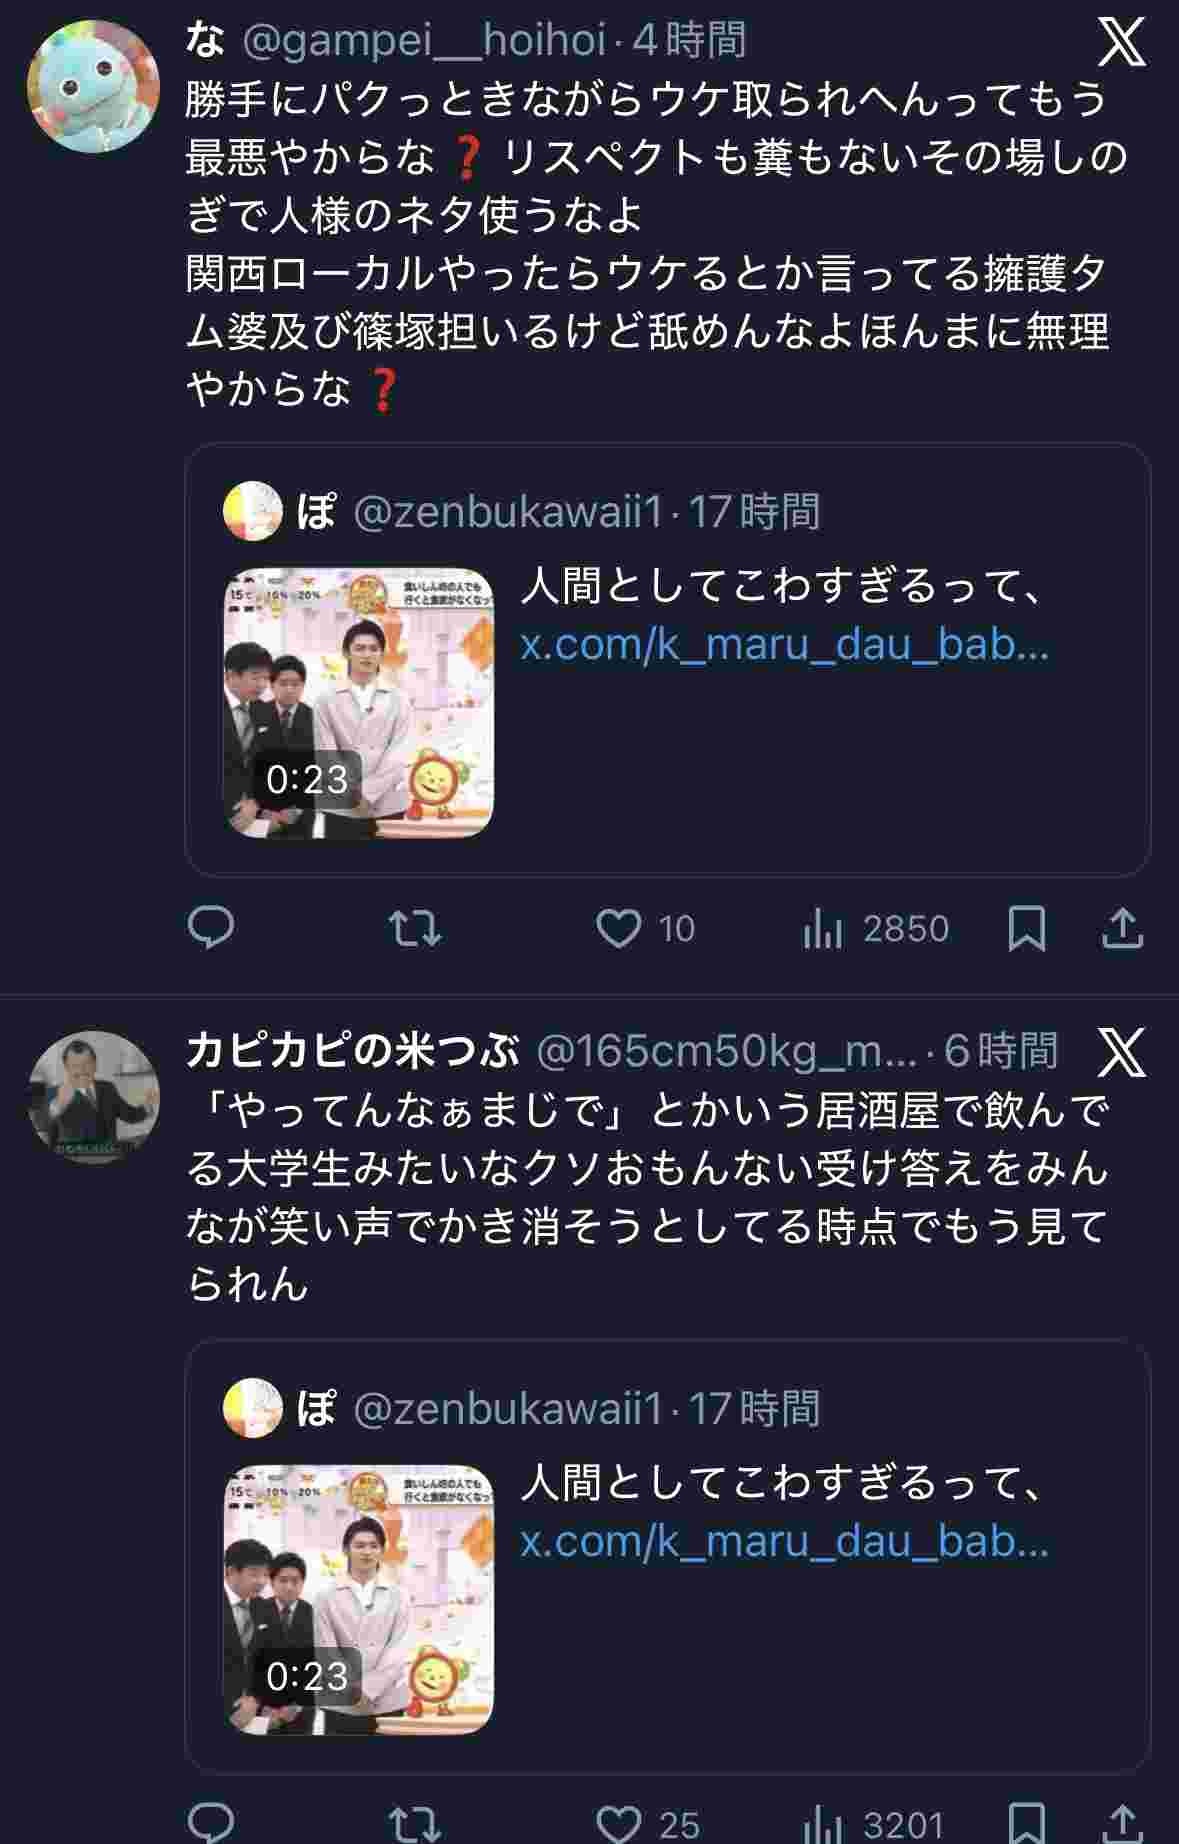
Task: Play the 0:23 video in second quote
Action: pyautogui.click(x=358, y=1600)
